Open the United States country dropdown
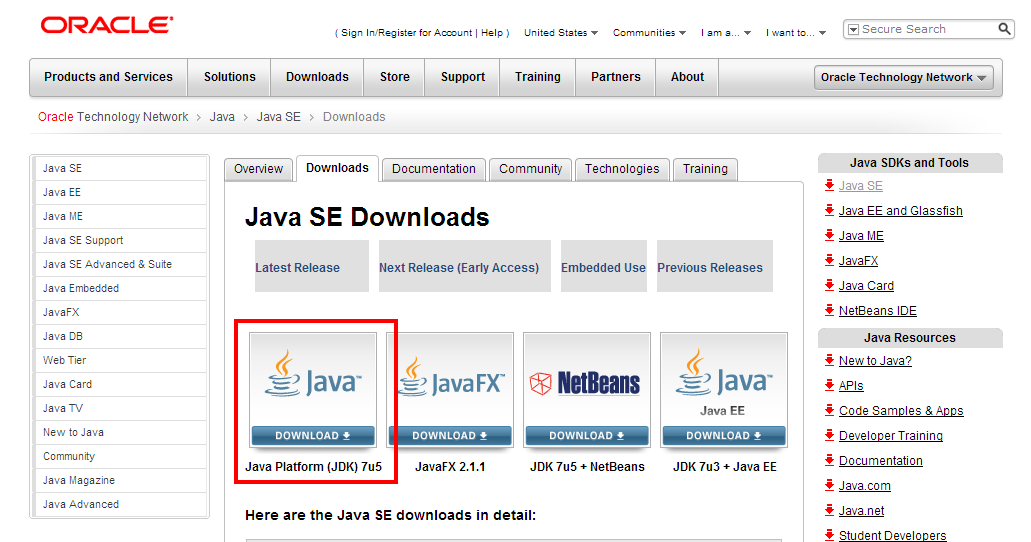This screenshot has height=542, width=1031. [561, 33]
